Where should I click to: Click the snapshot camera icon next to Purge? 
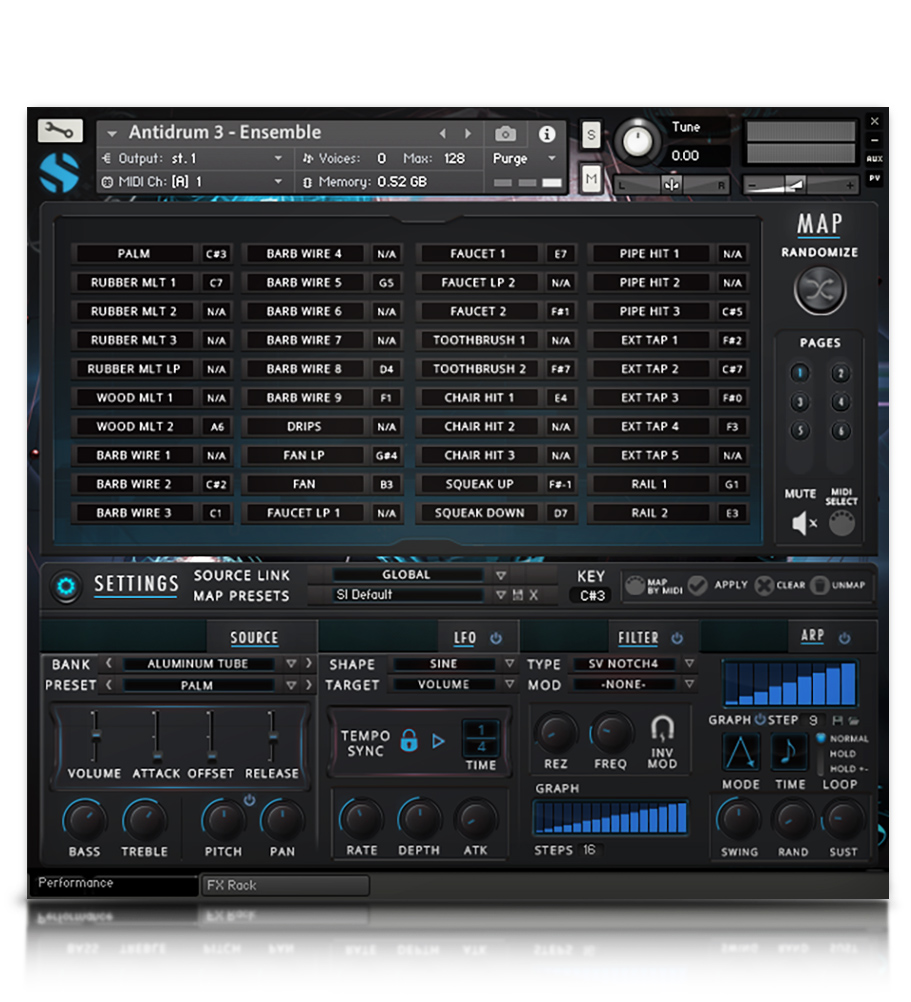tap(505, 133)
